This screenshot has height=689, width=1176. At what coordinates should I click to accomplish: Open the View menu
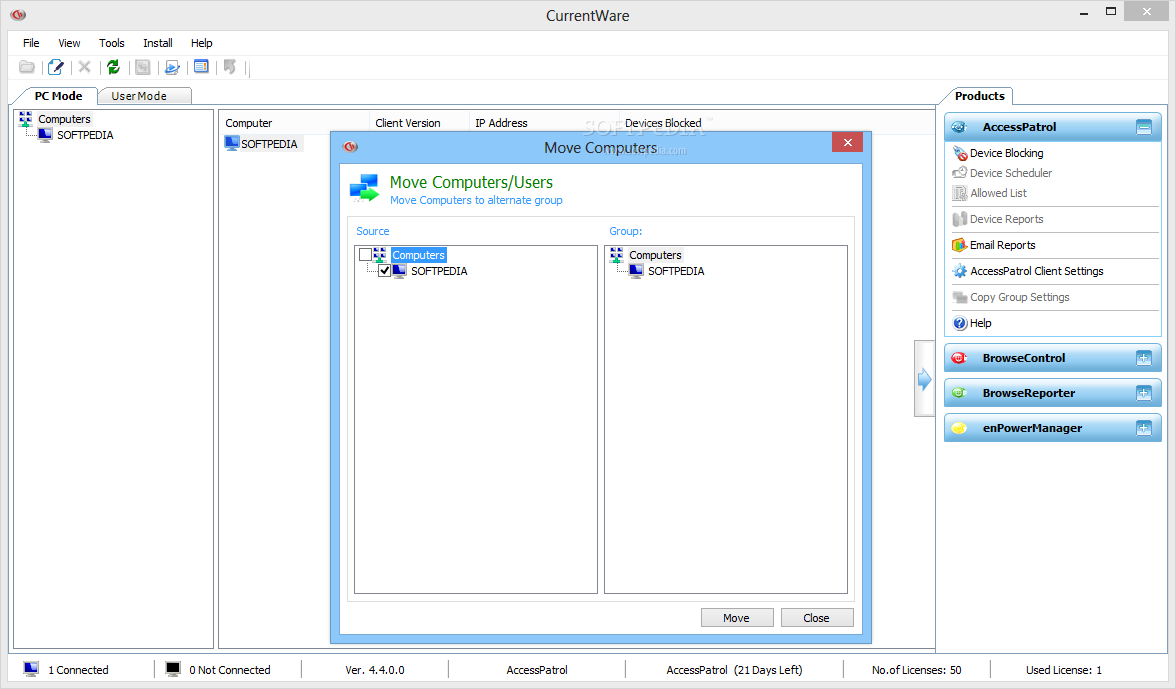click(x=69, y=43)
